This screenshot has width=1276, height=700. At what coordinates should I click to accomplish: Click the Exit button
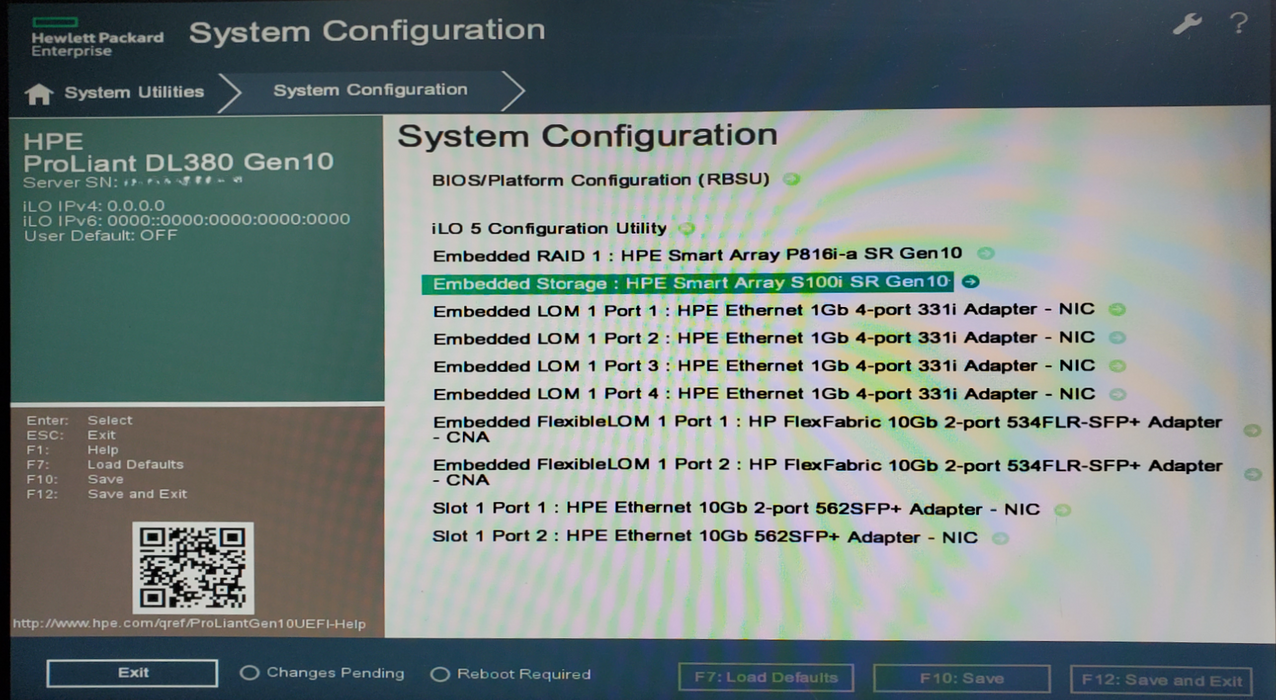[x=132, y=673]
